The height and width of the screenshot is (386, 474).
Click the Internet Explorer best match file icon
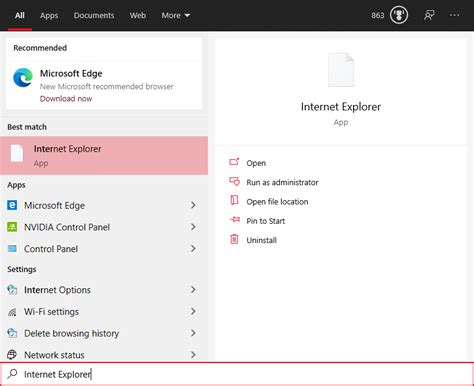[17, 153]
